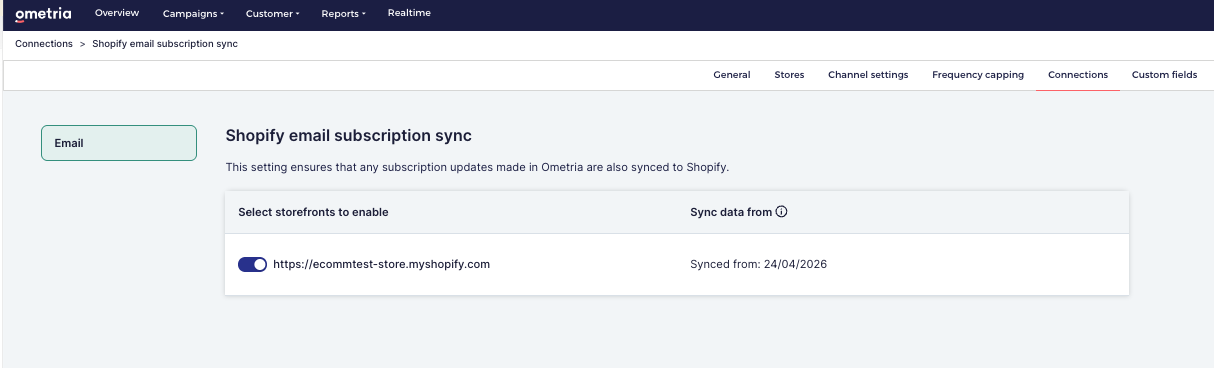This screenshot has width=1214, height=368.
Task: Disable sync for ecommtest-store.myshopify.com
Action: [252, 265]
